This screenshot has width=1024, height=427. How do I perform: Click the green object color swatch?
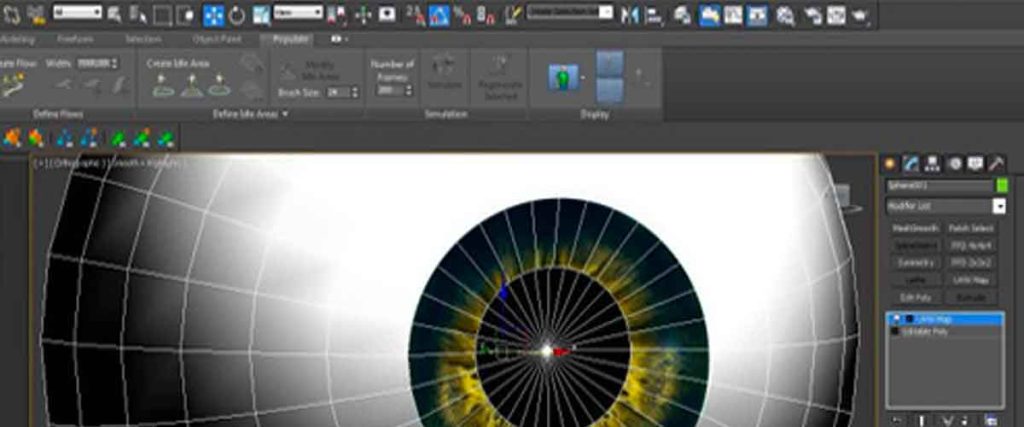coord(1002,185)
